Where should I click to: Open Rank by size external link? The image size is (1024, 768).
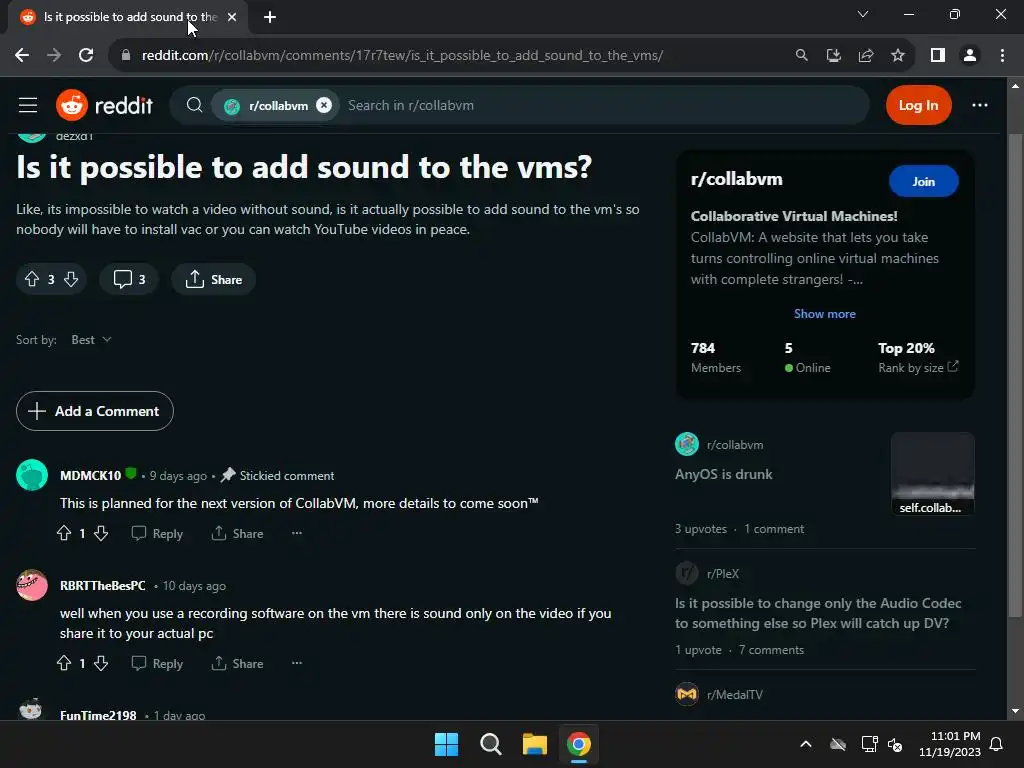pos(918,367)
